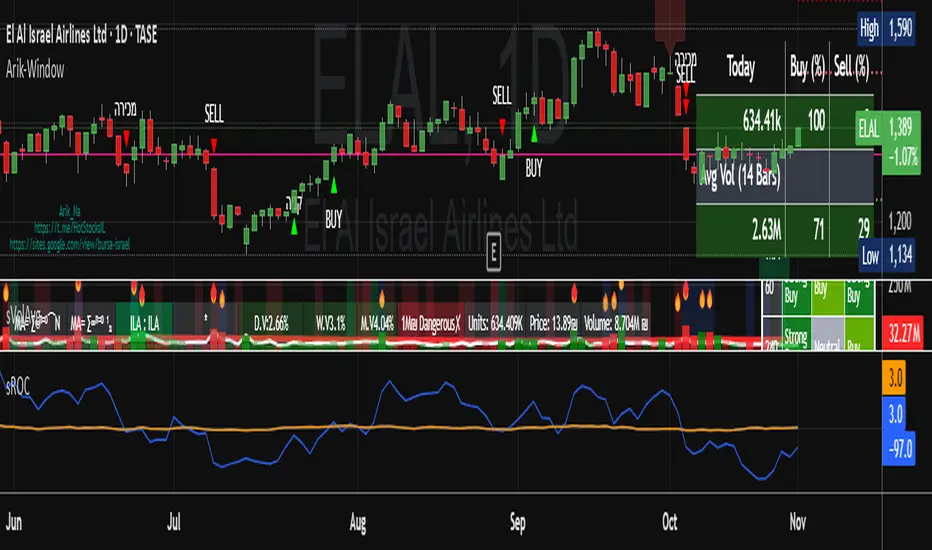Click the Oct label on time axis
Screen dimensions: 932x550
coord(670,522)
